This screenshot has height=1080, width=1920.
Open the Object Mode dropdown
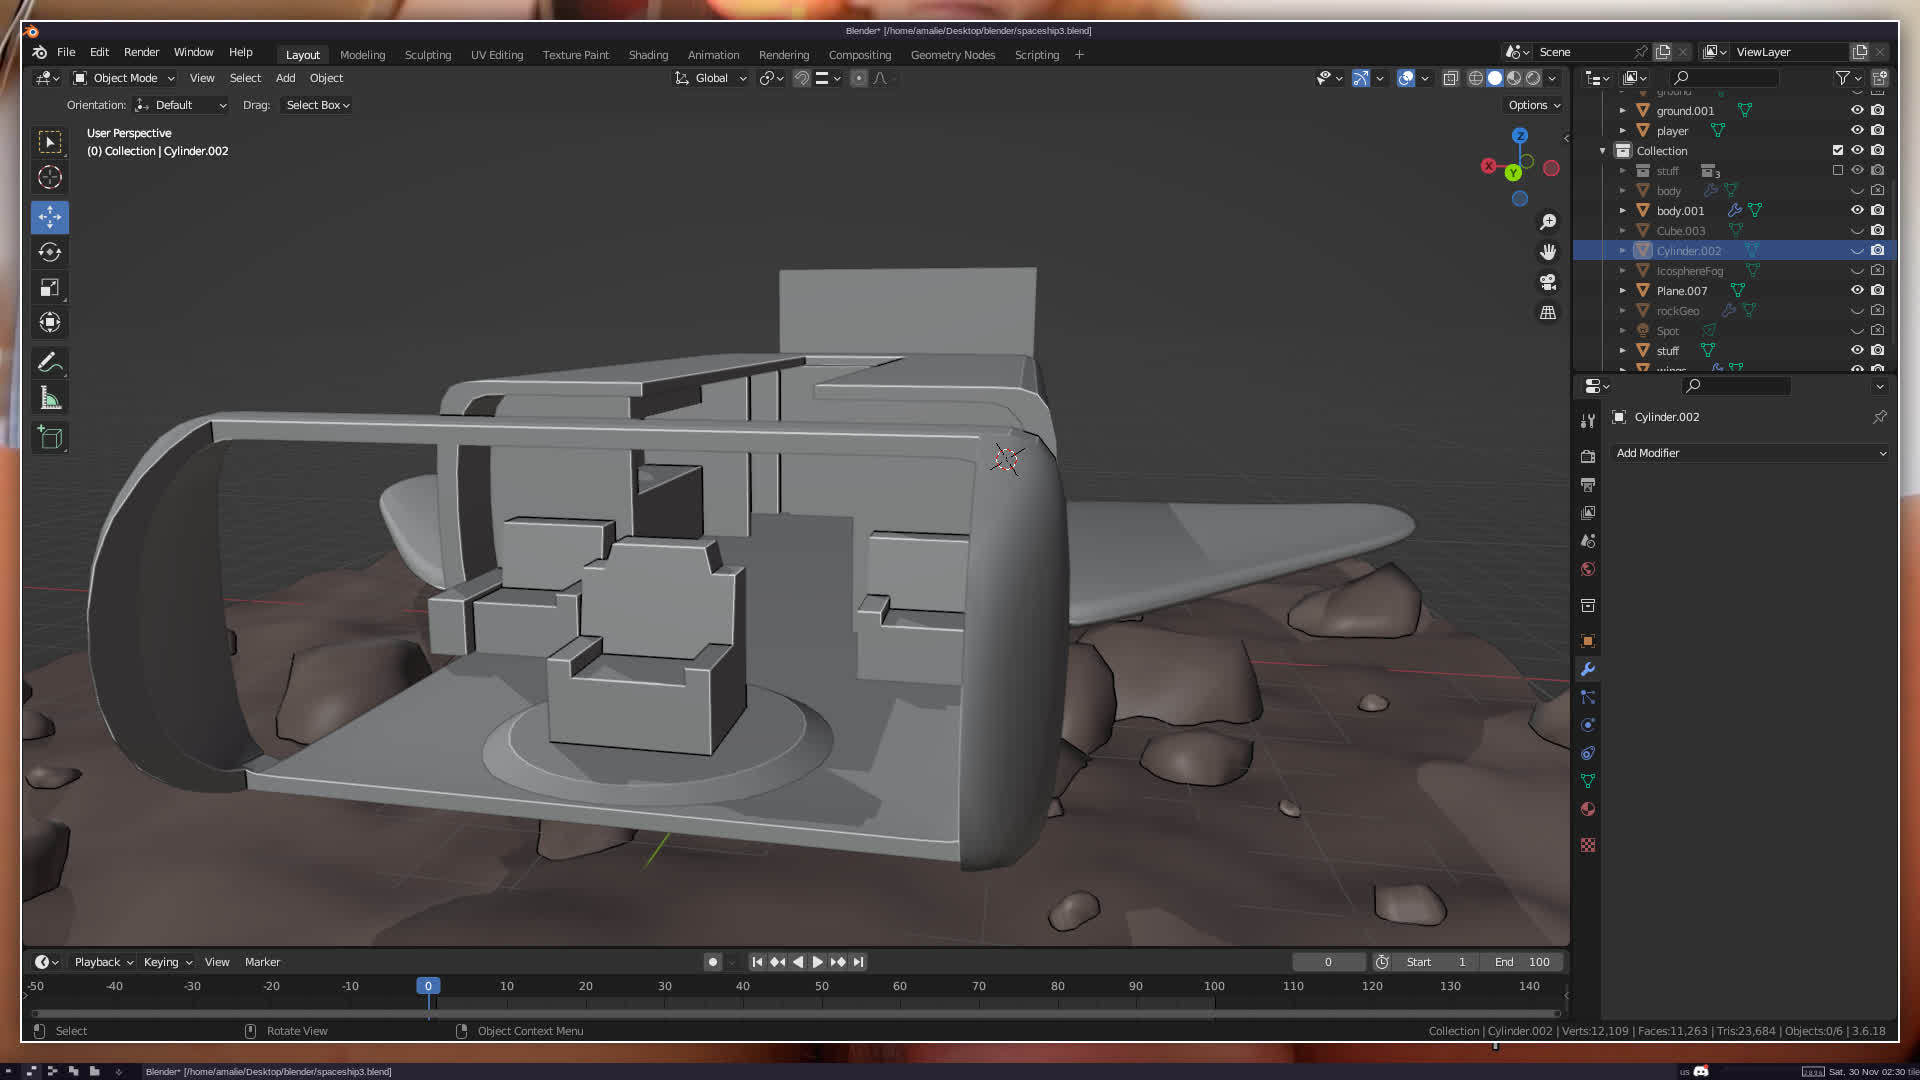tap(124, 78)
